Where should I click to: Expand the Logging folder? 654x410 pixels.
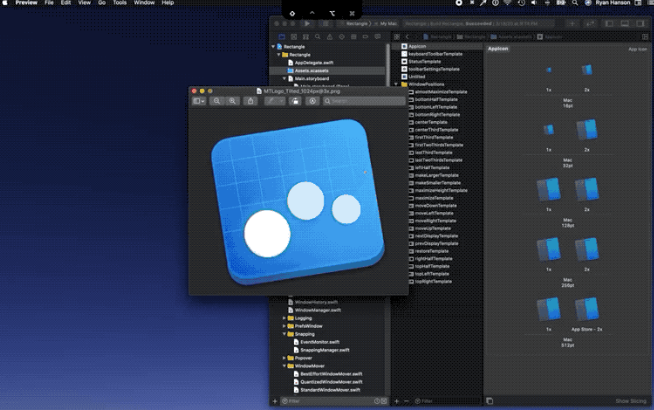point(284,318)
